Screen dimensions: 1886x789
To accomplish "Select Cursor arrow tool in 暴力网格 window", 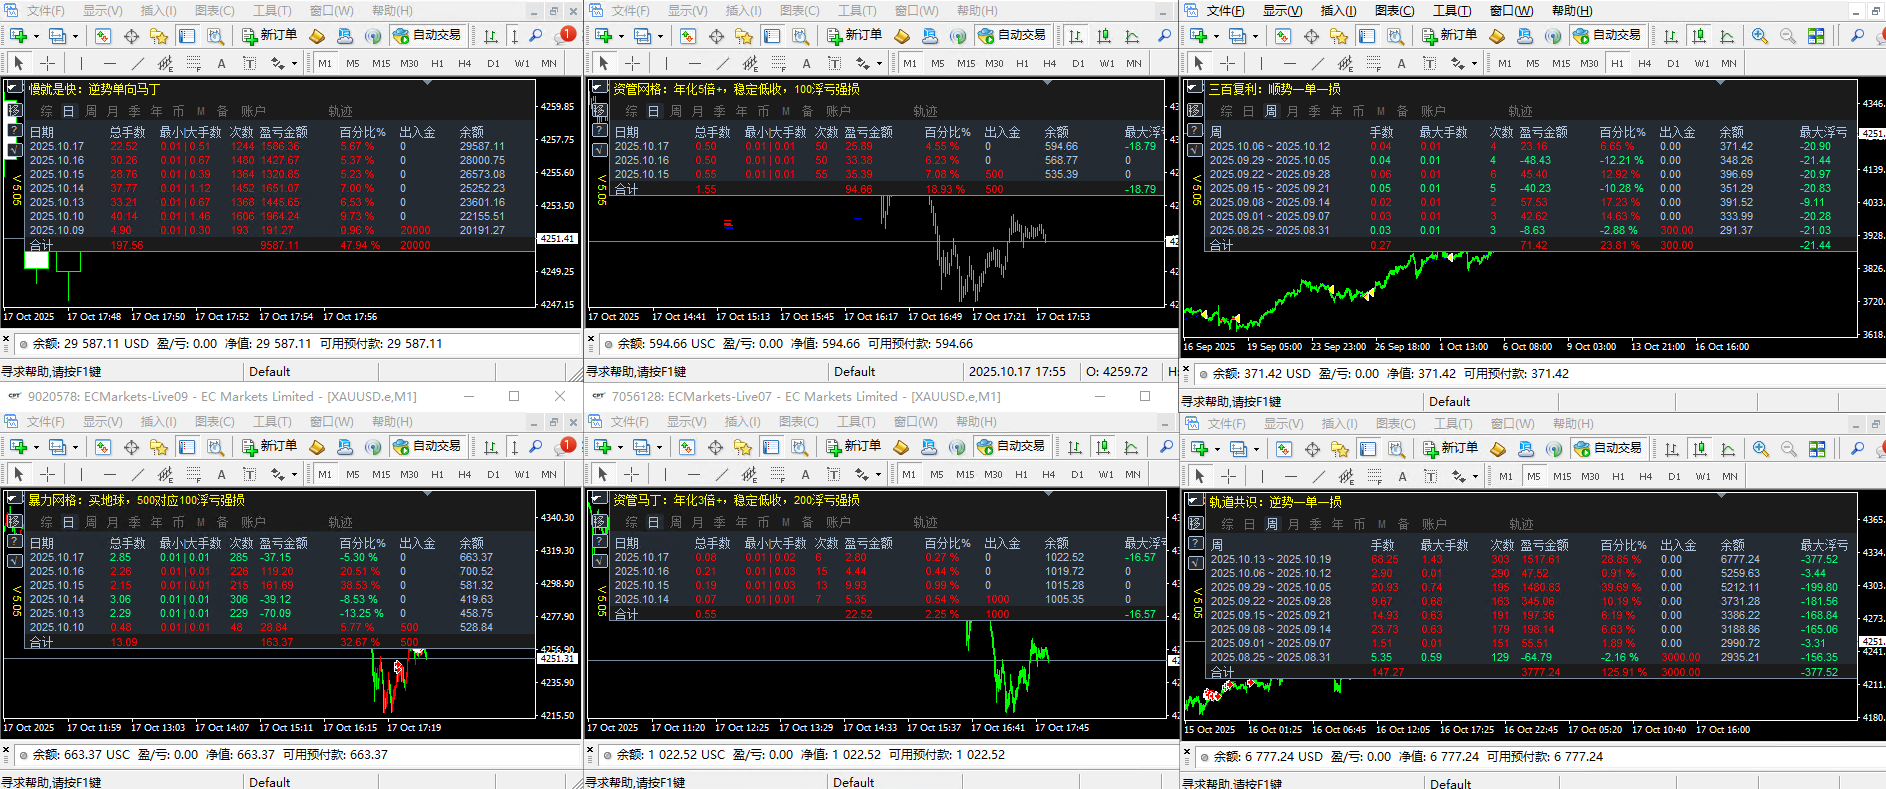I will pos(18,474).
